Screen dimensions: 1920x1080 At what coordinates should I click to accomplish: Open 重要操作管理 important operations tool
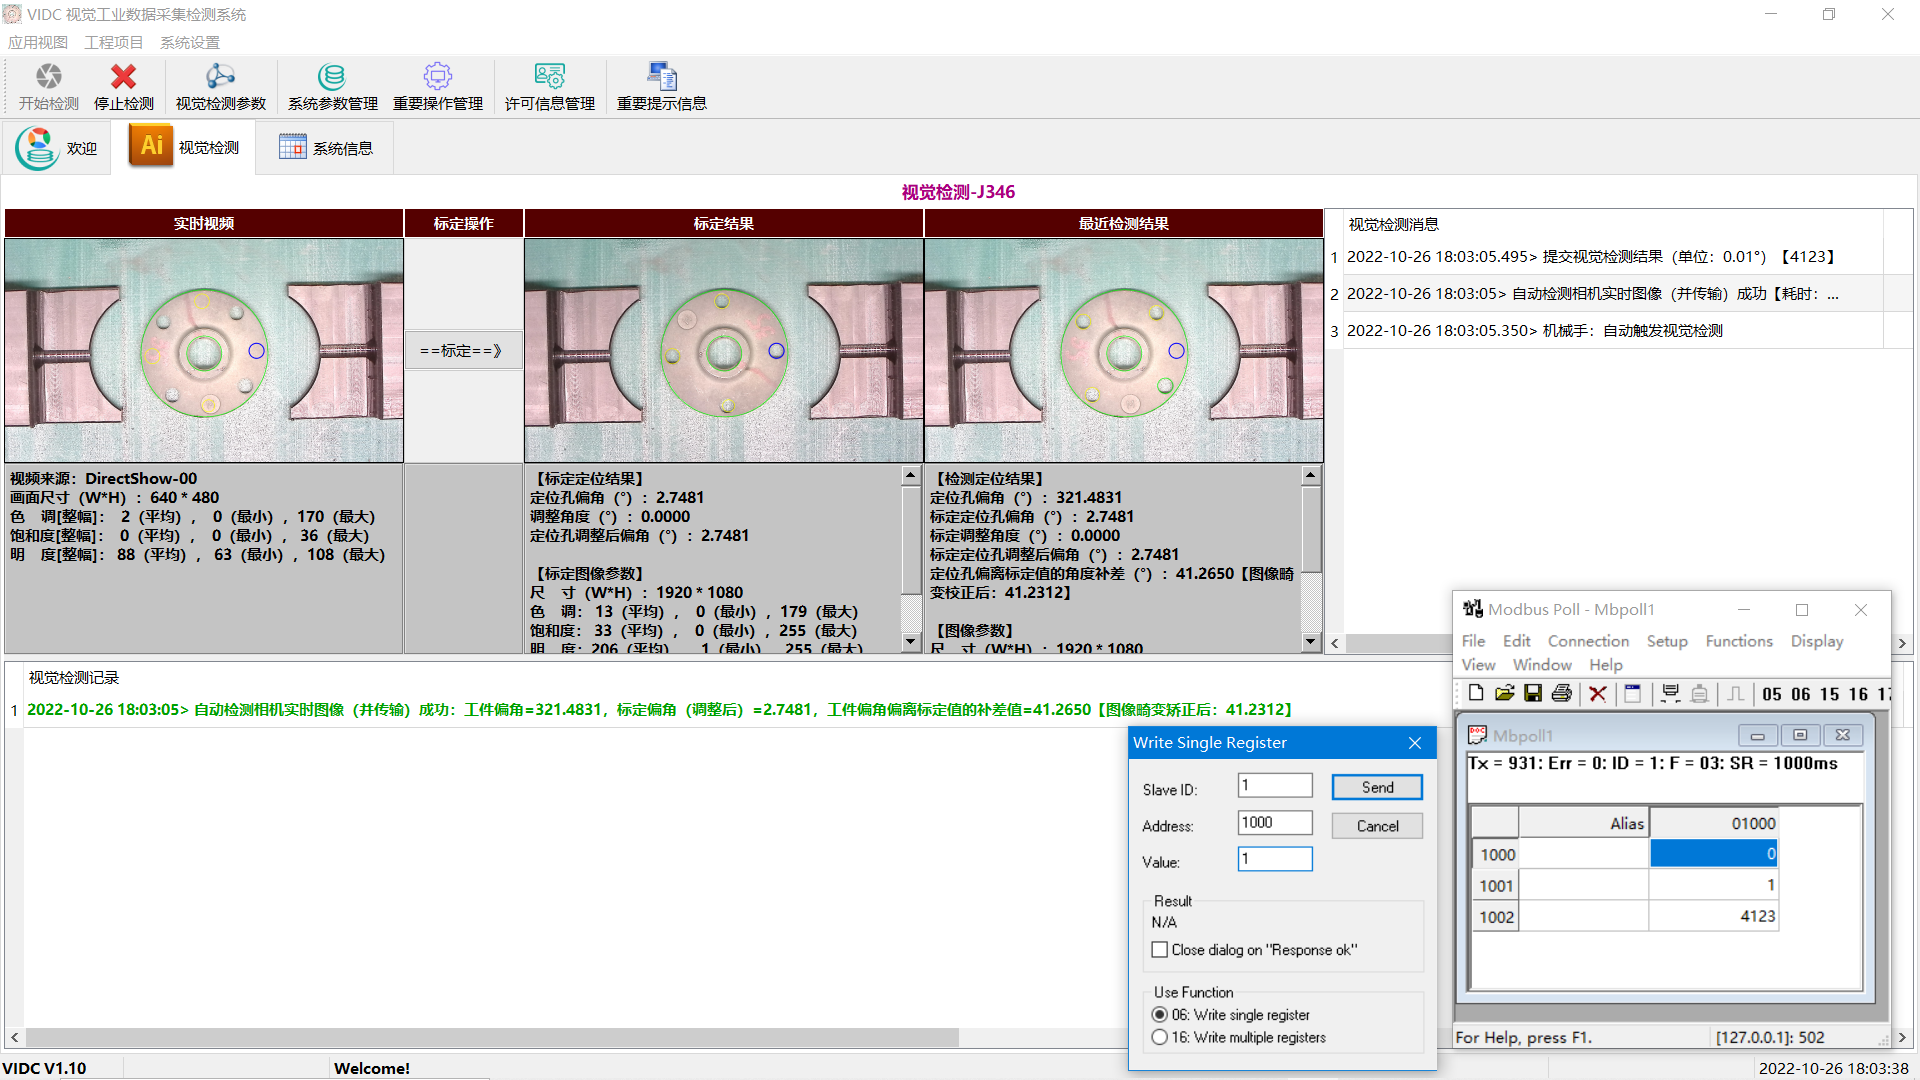click(x=438, y=87)
